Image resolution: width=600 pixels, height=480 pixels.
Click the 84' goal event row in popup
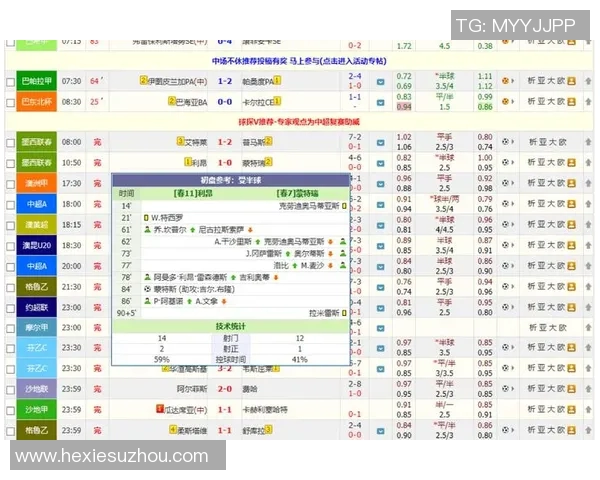(231, 289)
